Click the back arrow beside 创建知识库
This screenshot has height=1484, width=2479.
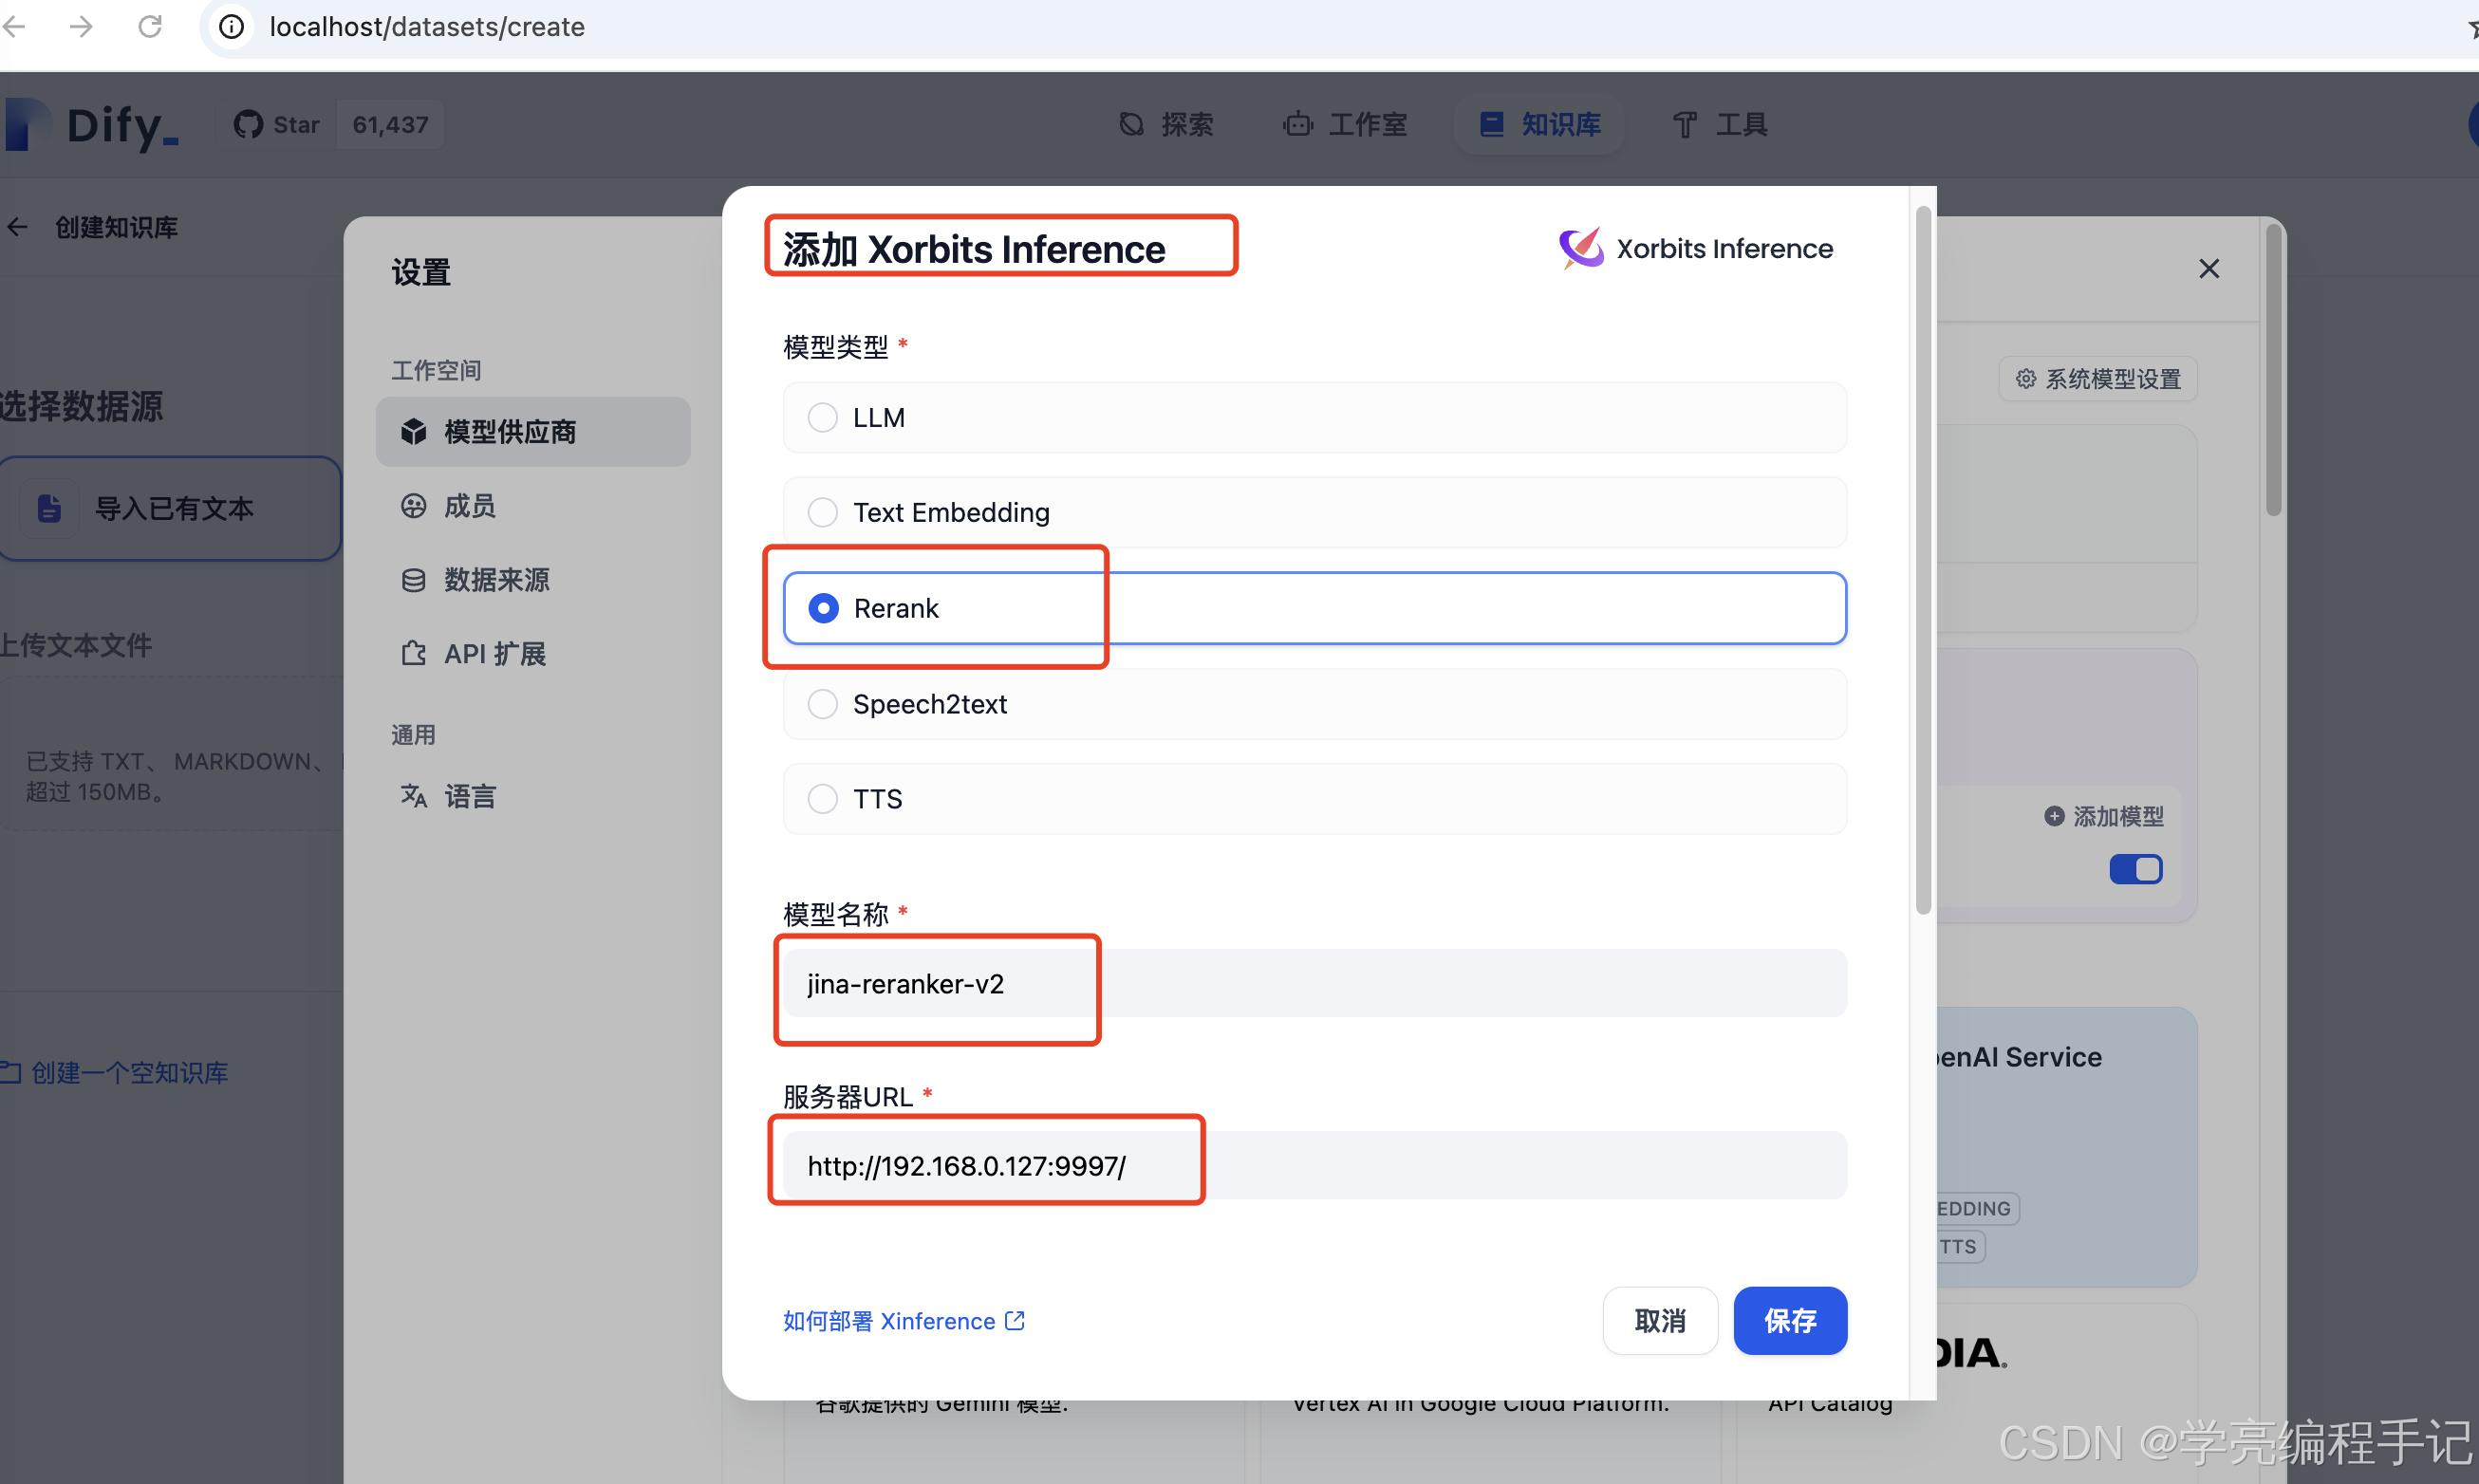click(x=17, y=227)
